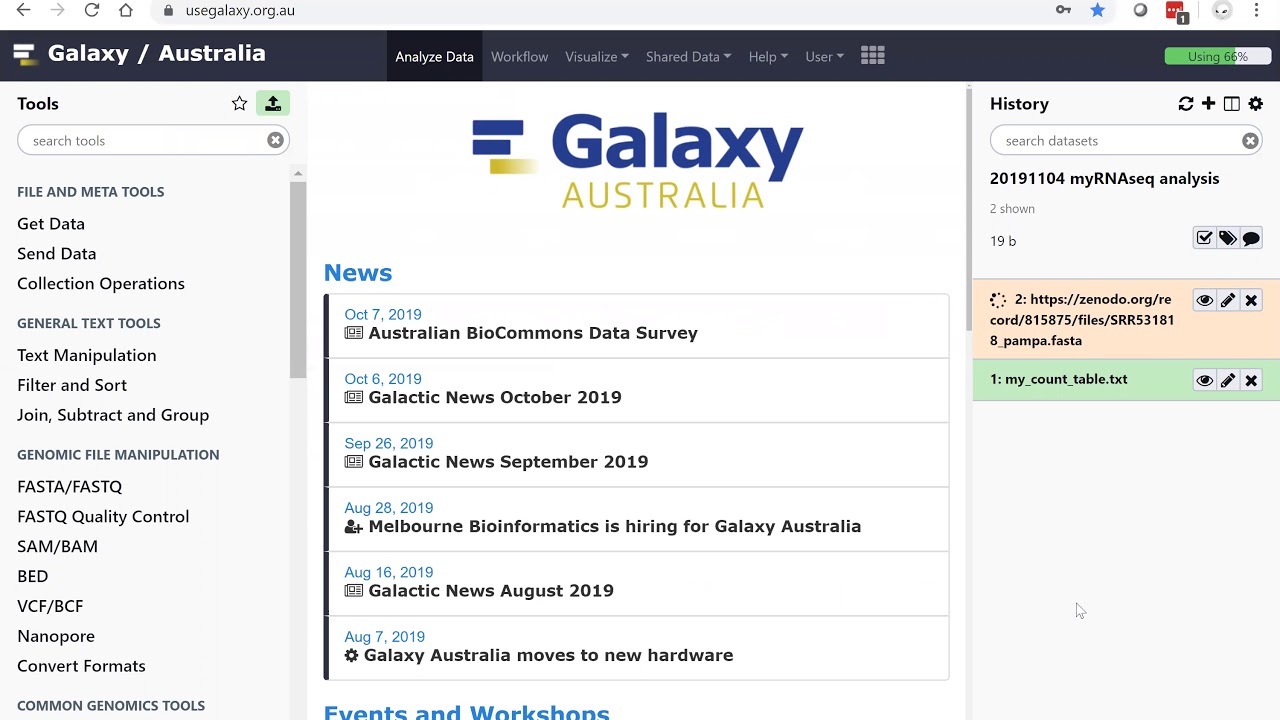Expand the SAM/BAM tool section

[x=57, y=546]
